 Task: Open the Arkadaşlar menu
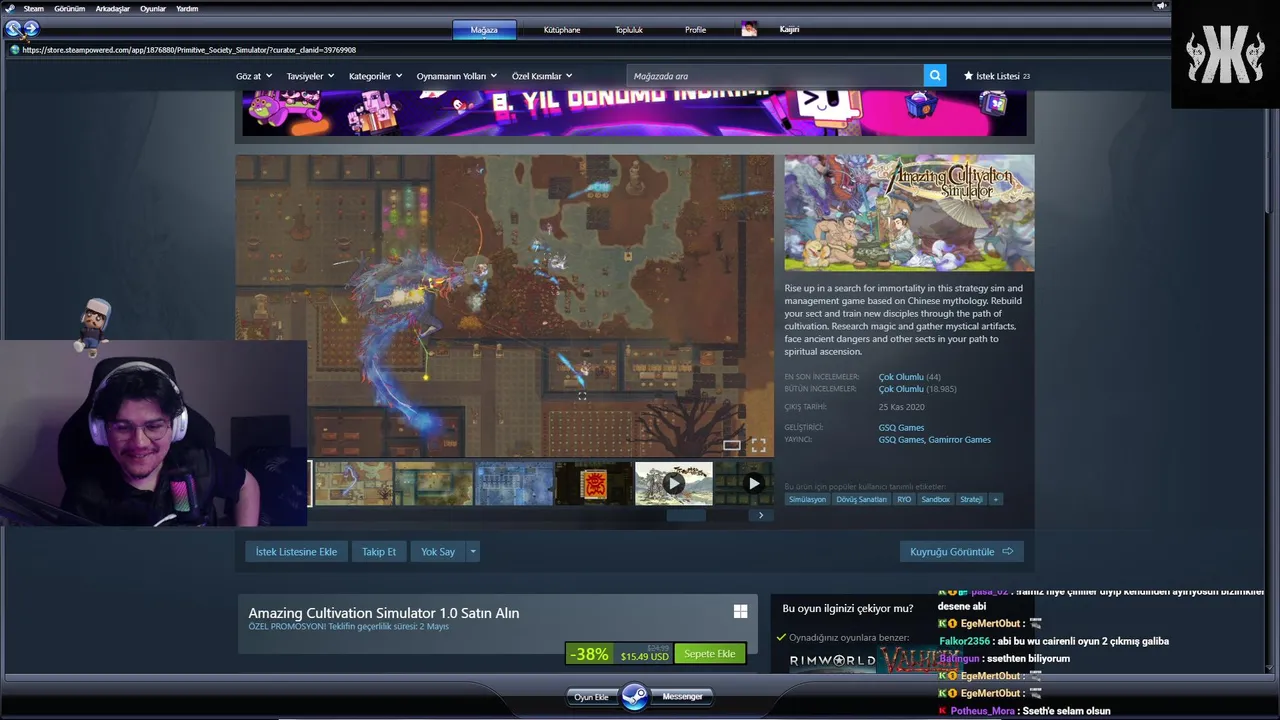point(113,8)
